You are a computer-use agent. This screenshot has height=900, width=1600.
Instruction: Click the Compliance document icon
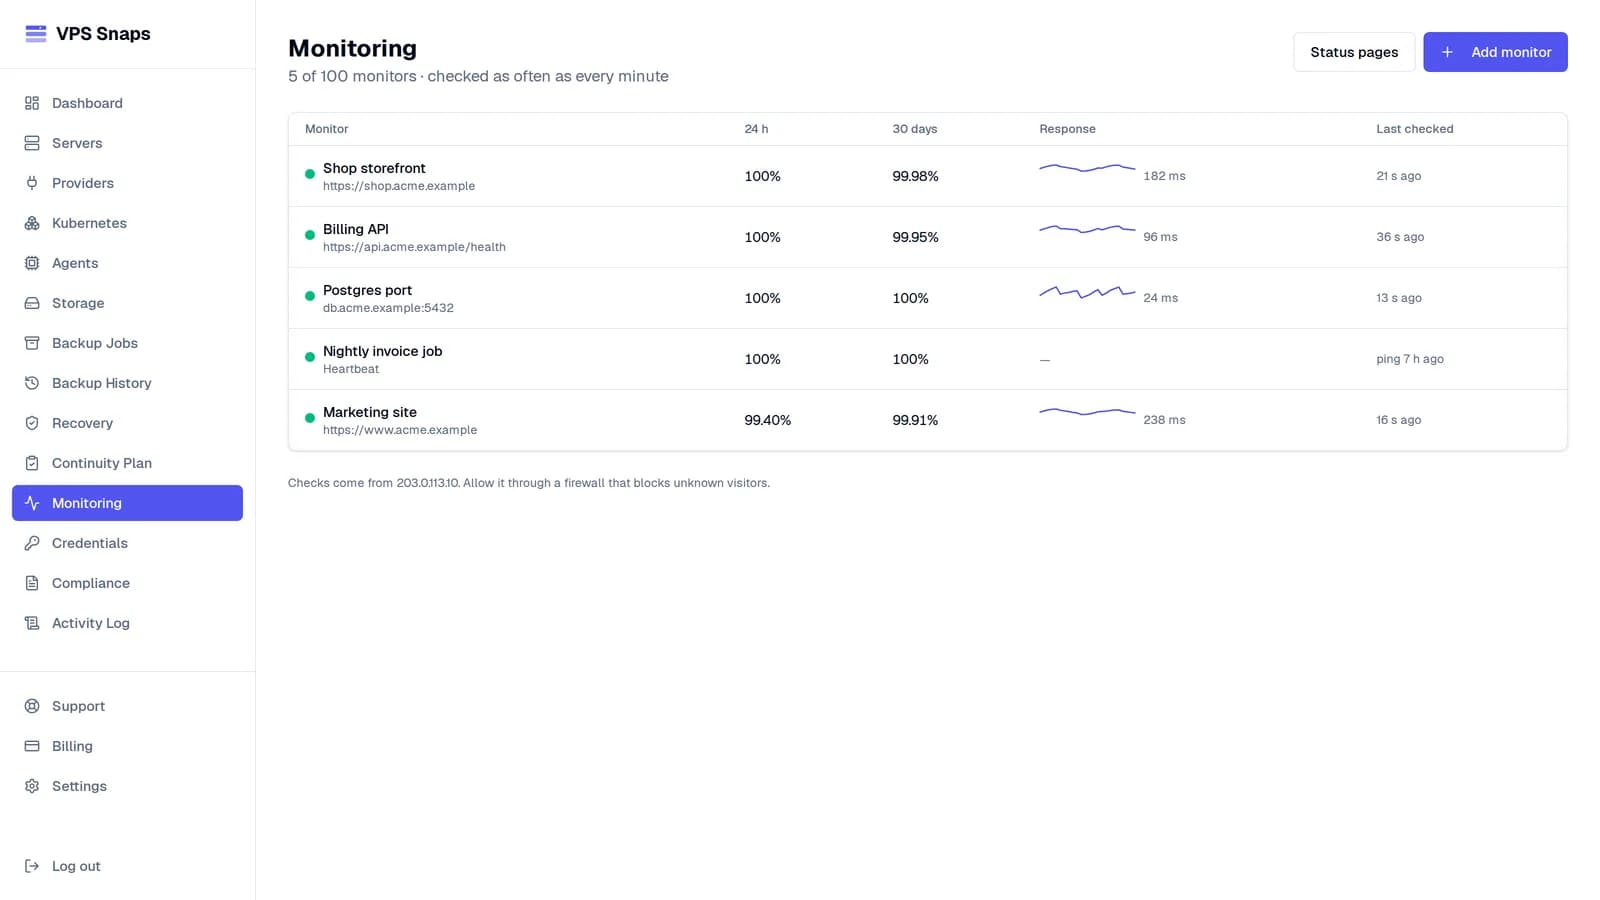tap(32, 583)
